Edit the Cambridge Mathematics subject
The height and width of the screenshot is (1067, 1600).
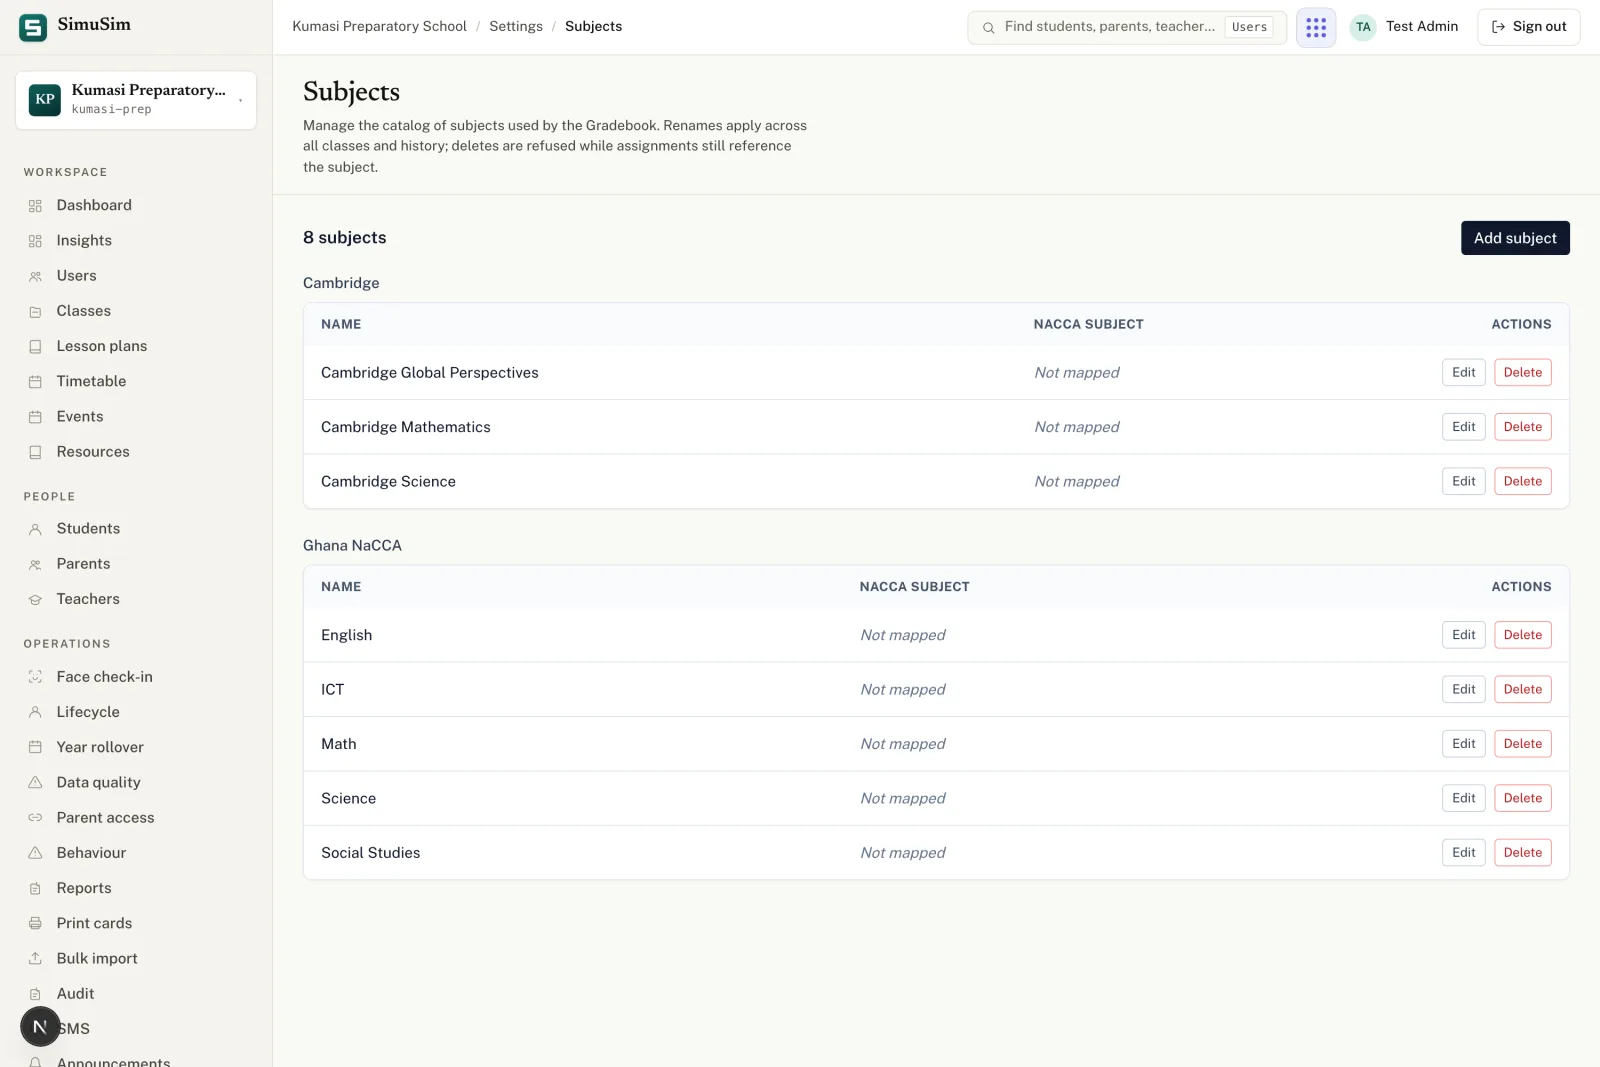[x=1464, y=427]
